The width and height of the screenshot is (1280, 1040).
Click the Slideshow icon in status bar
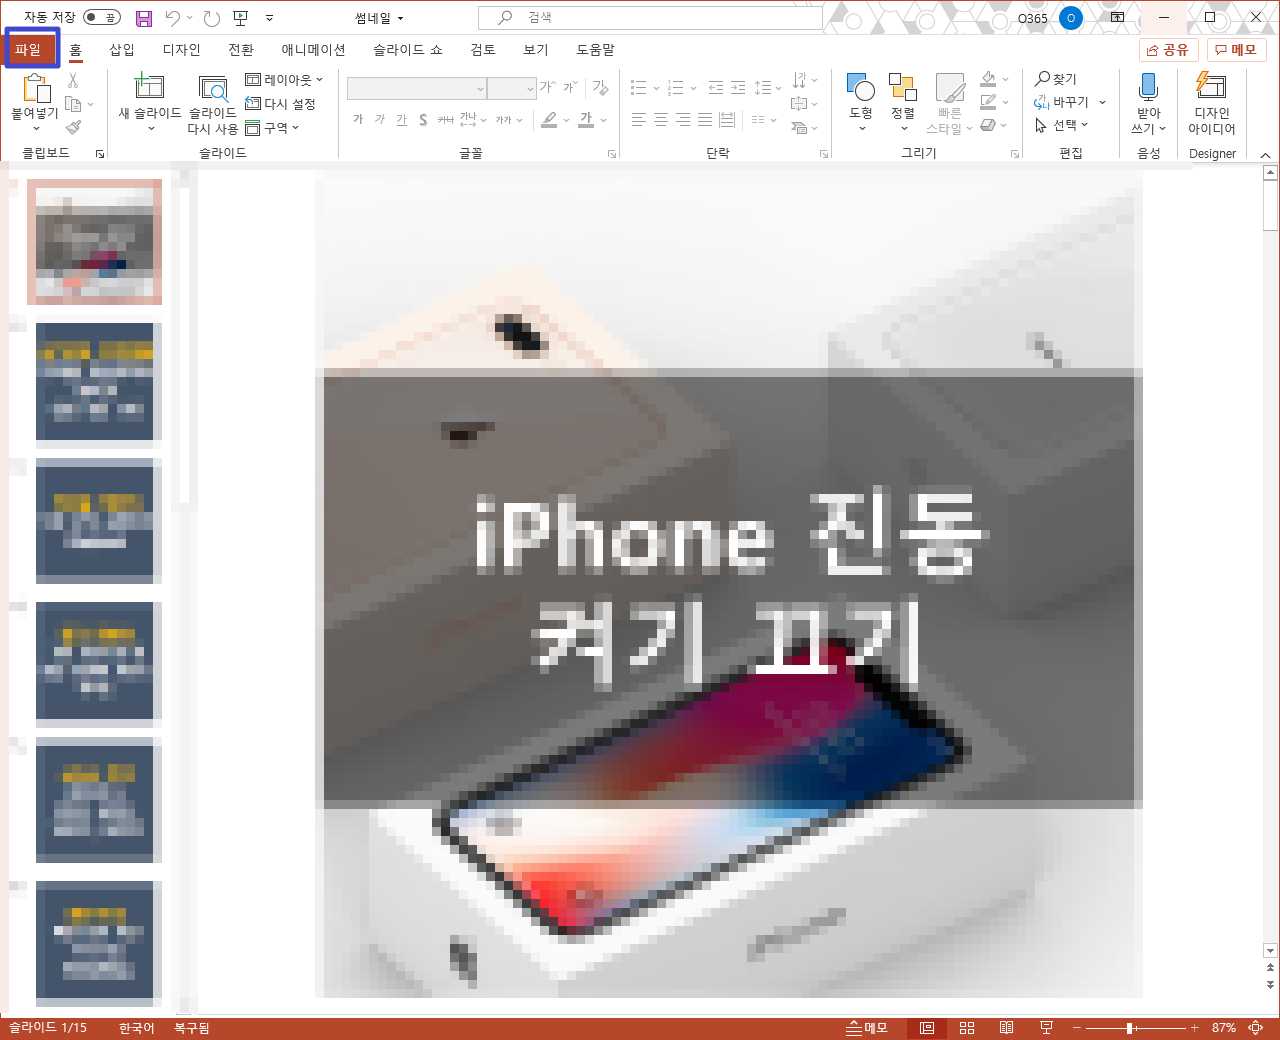[1047, 1028]
